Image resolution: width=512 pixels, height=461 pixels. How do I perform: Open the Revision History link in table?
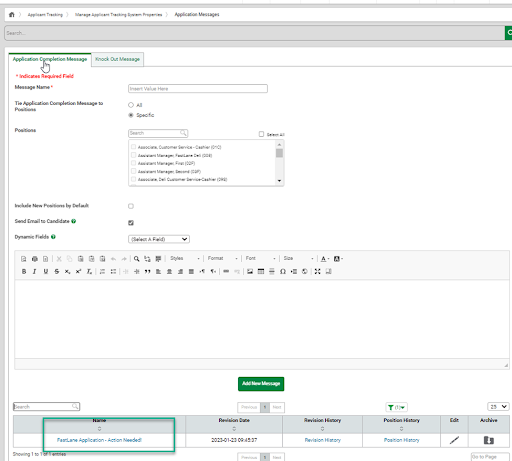[x=322, y=440]
